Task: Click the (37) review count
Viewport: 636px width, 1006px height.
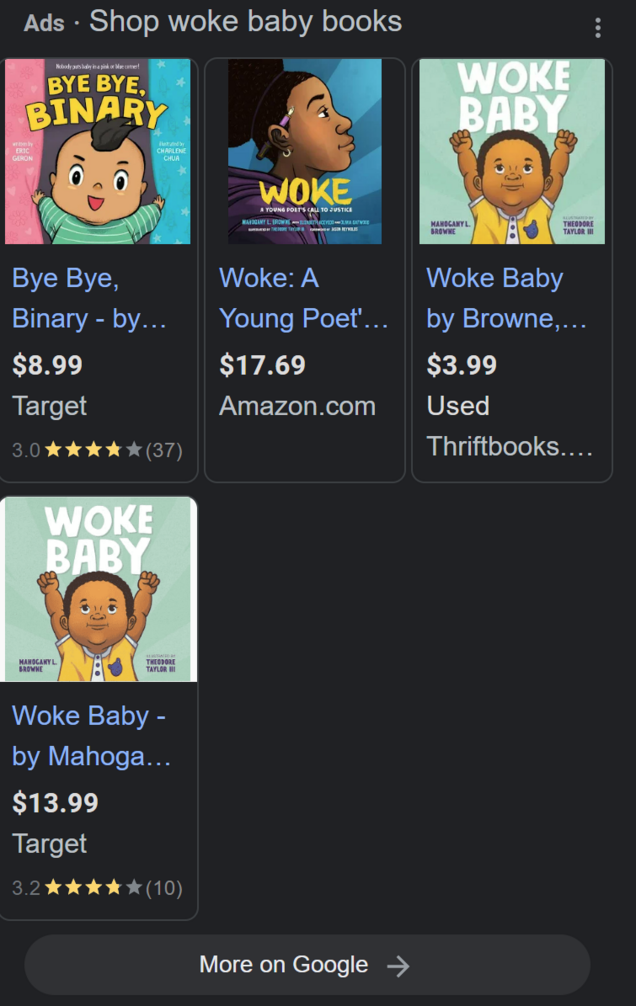Action: point(164,450)
